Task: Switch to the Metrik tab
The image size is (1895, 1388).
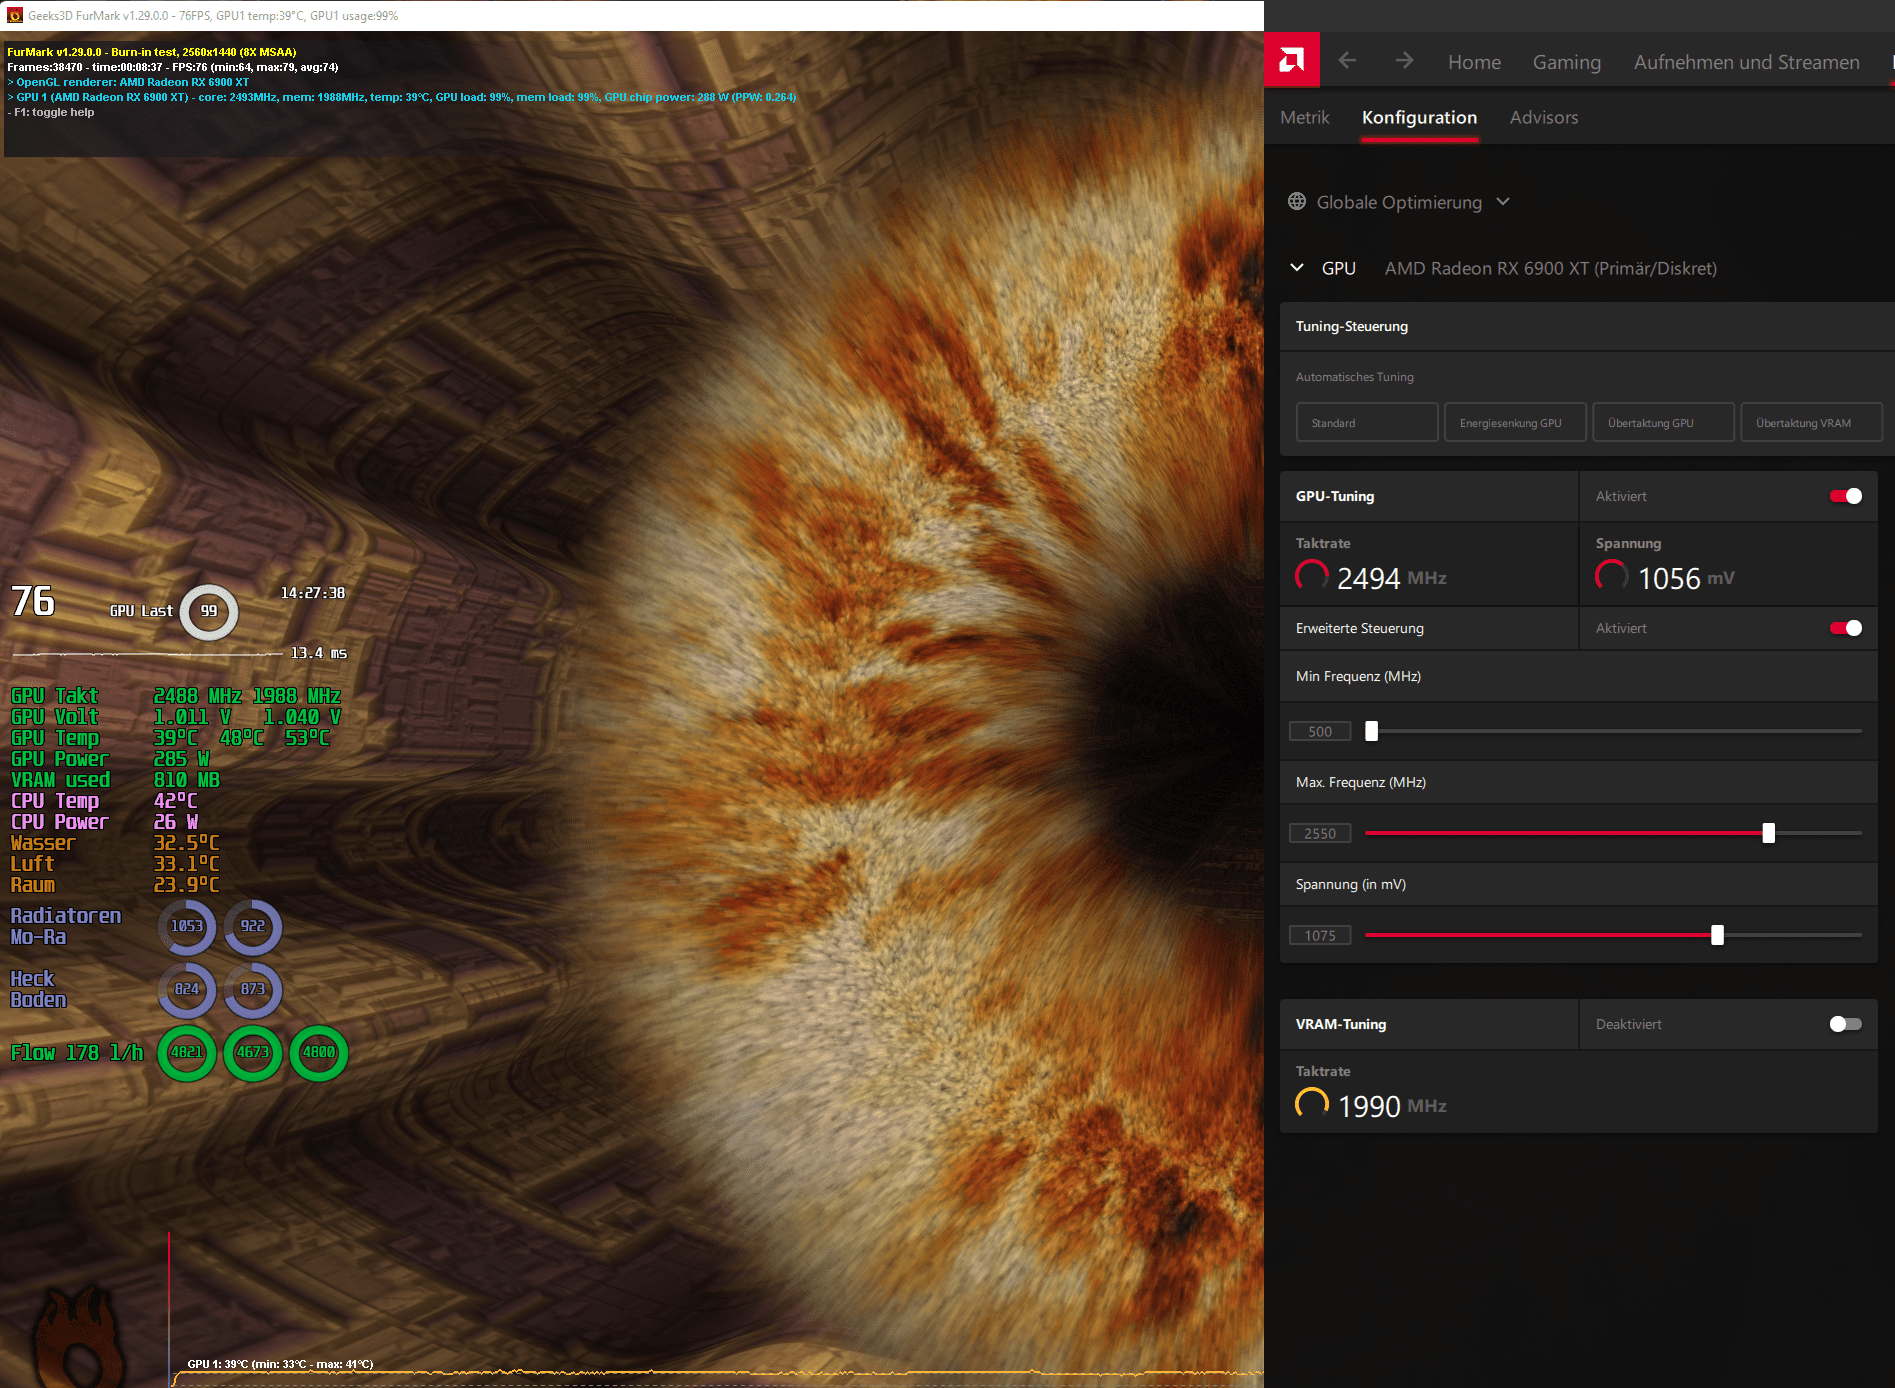Action: coord(1304,117)
